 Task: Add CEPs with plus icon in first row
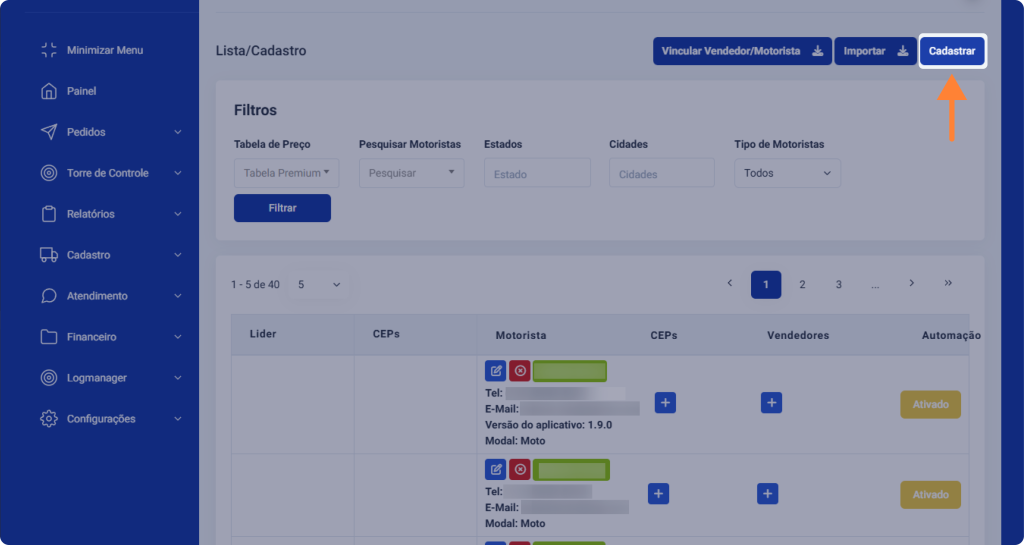[666, 403]
